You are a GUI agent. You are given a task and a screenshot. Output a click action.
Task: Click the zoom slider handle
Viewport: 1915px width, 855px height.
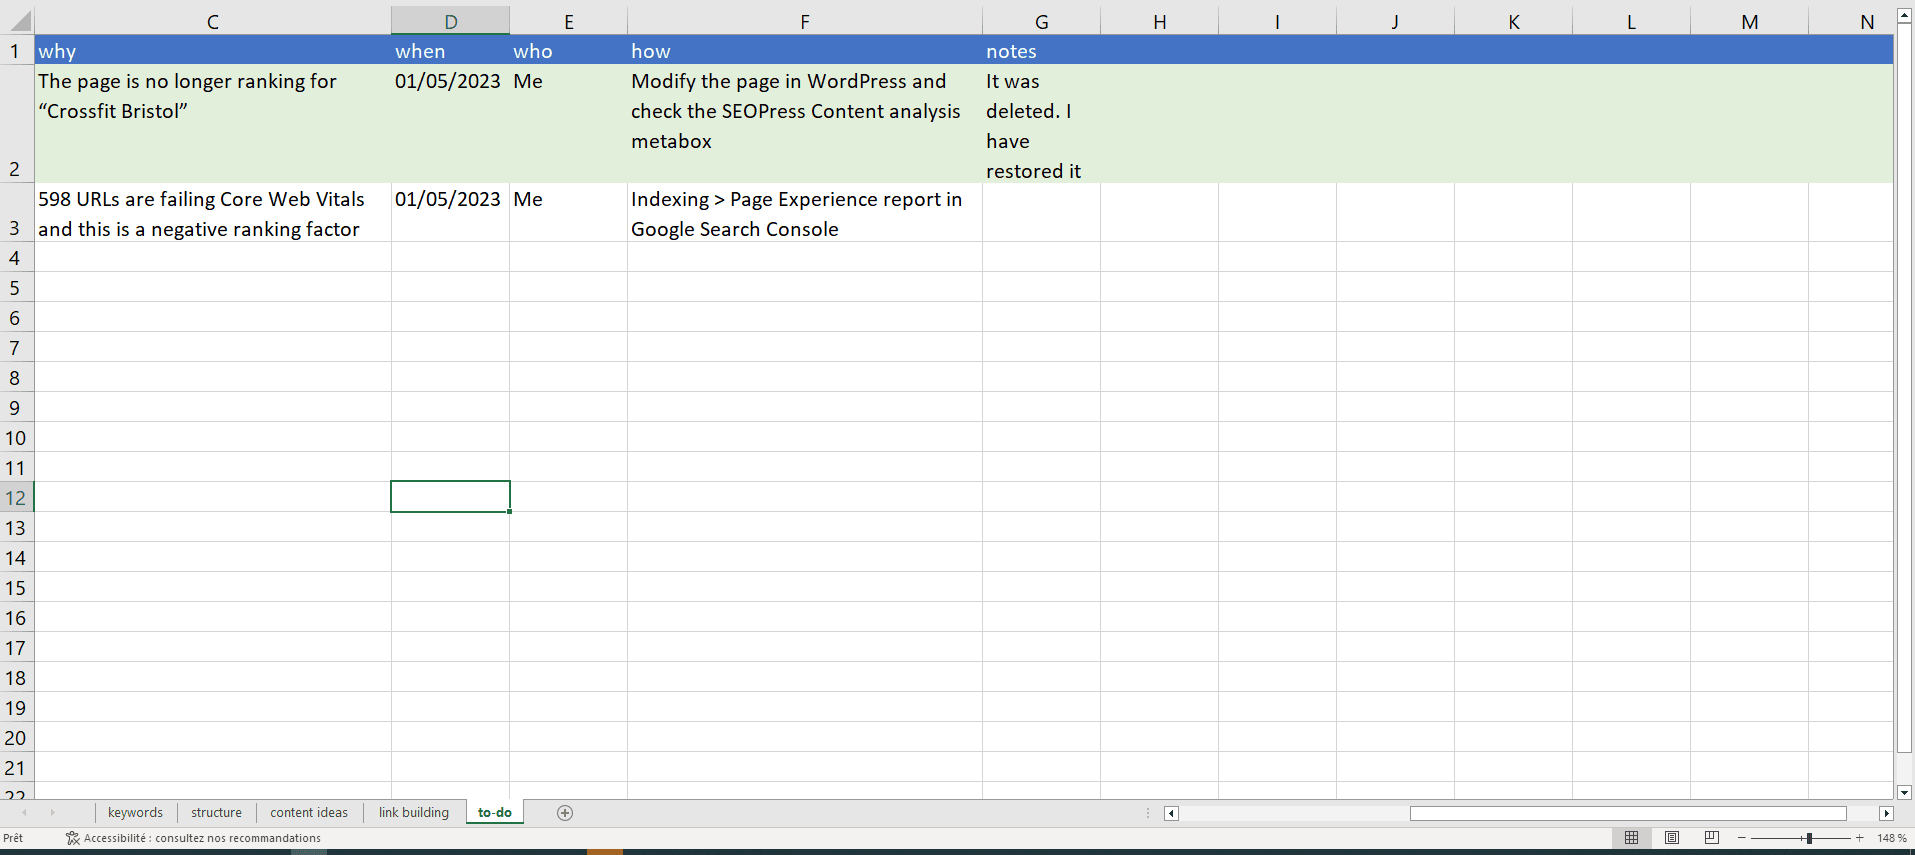click(x=1809, y=838)
